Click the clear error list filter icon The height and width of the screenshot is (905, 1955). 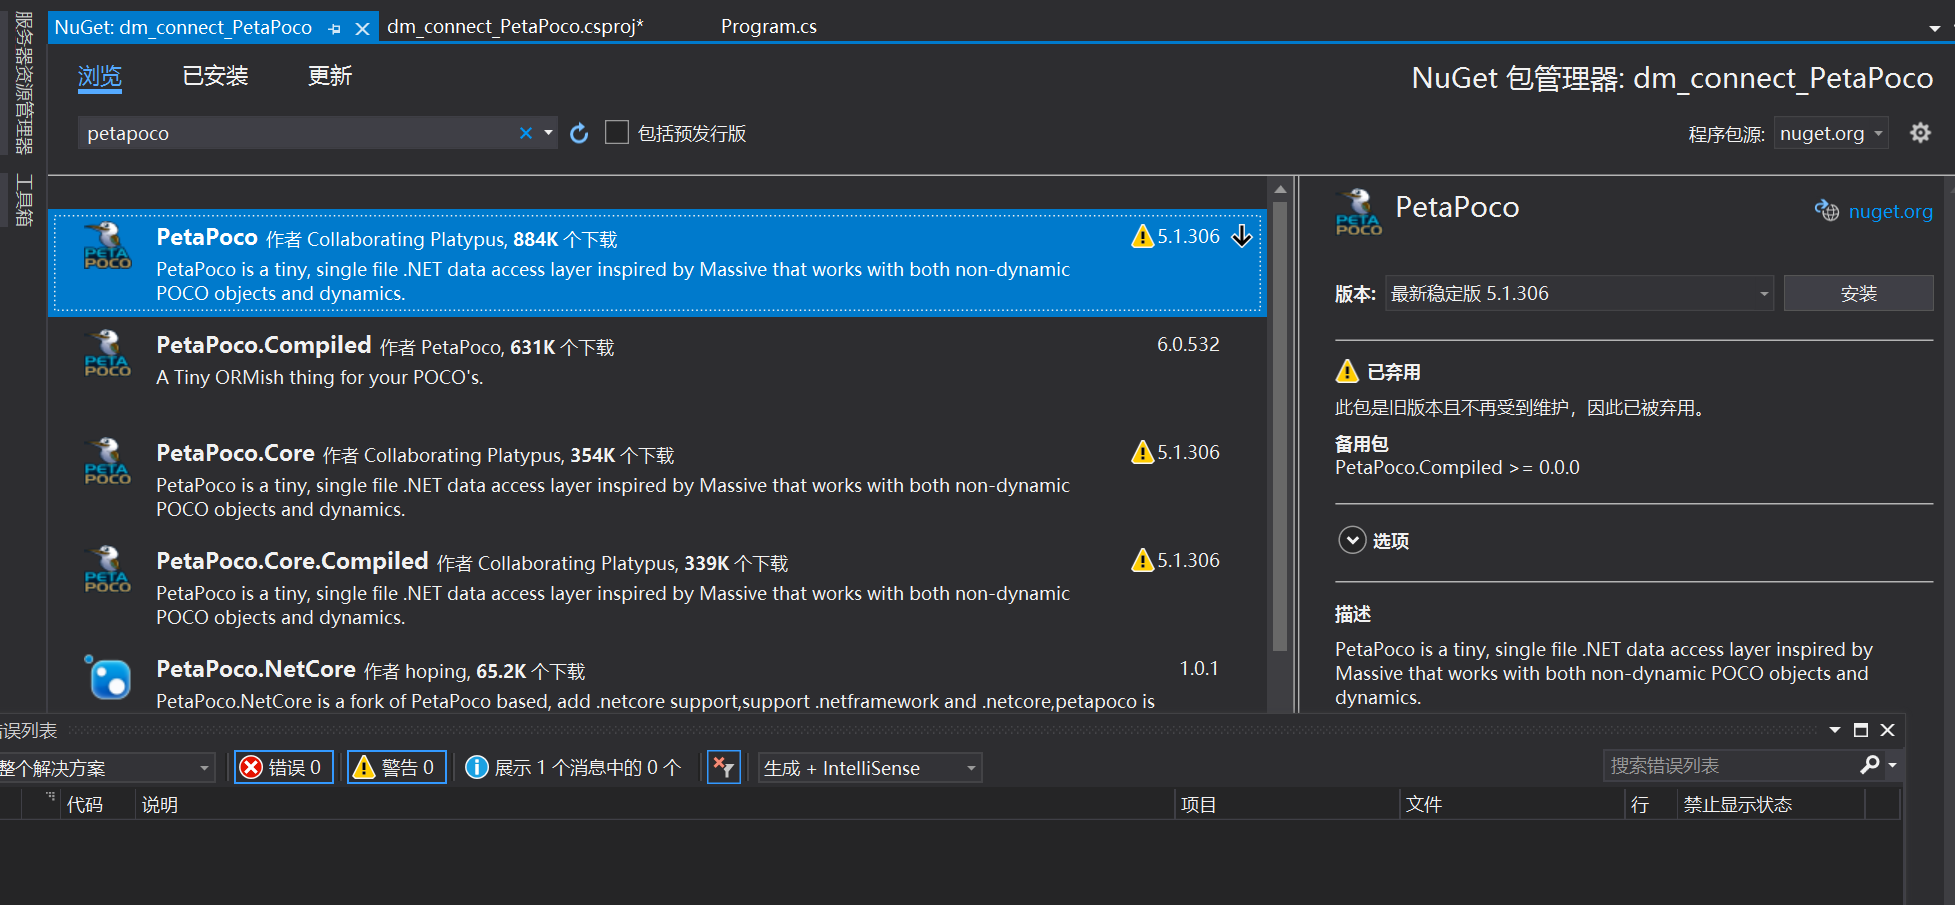724,767
